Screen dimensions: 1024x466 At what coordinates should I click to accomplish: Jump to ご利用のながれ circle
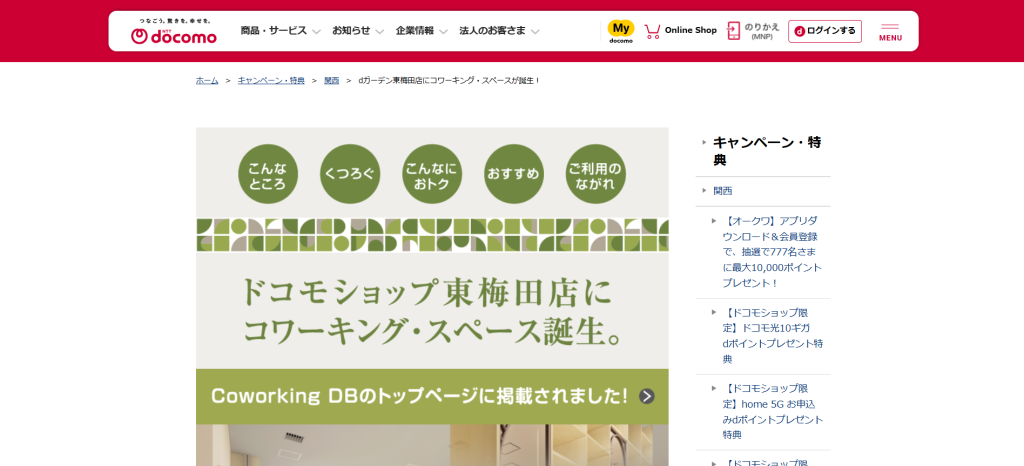[596, 174]
